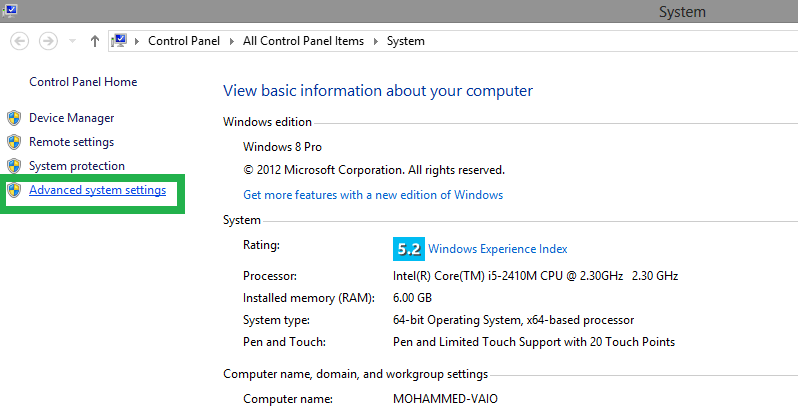798x411 pixels.
Task: Click the Pen and Limited Touch Support value
Action: (534, 342)
